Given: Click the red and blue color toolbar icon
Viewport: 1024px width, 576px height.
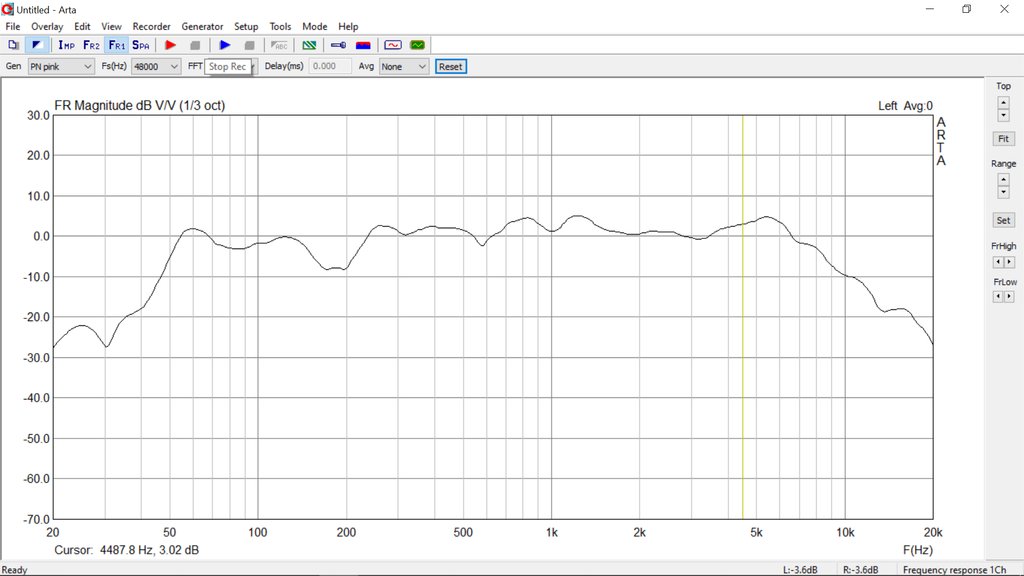Looking at the screenshot, I should 363,45.
